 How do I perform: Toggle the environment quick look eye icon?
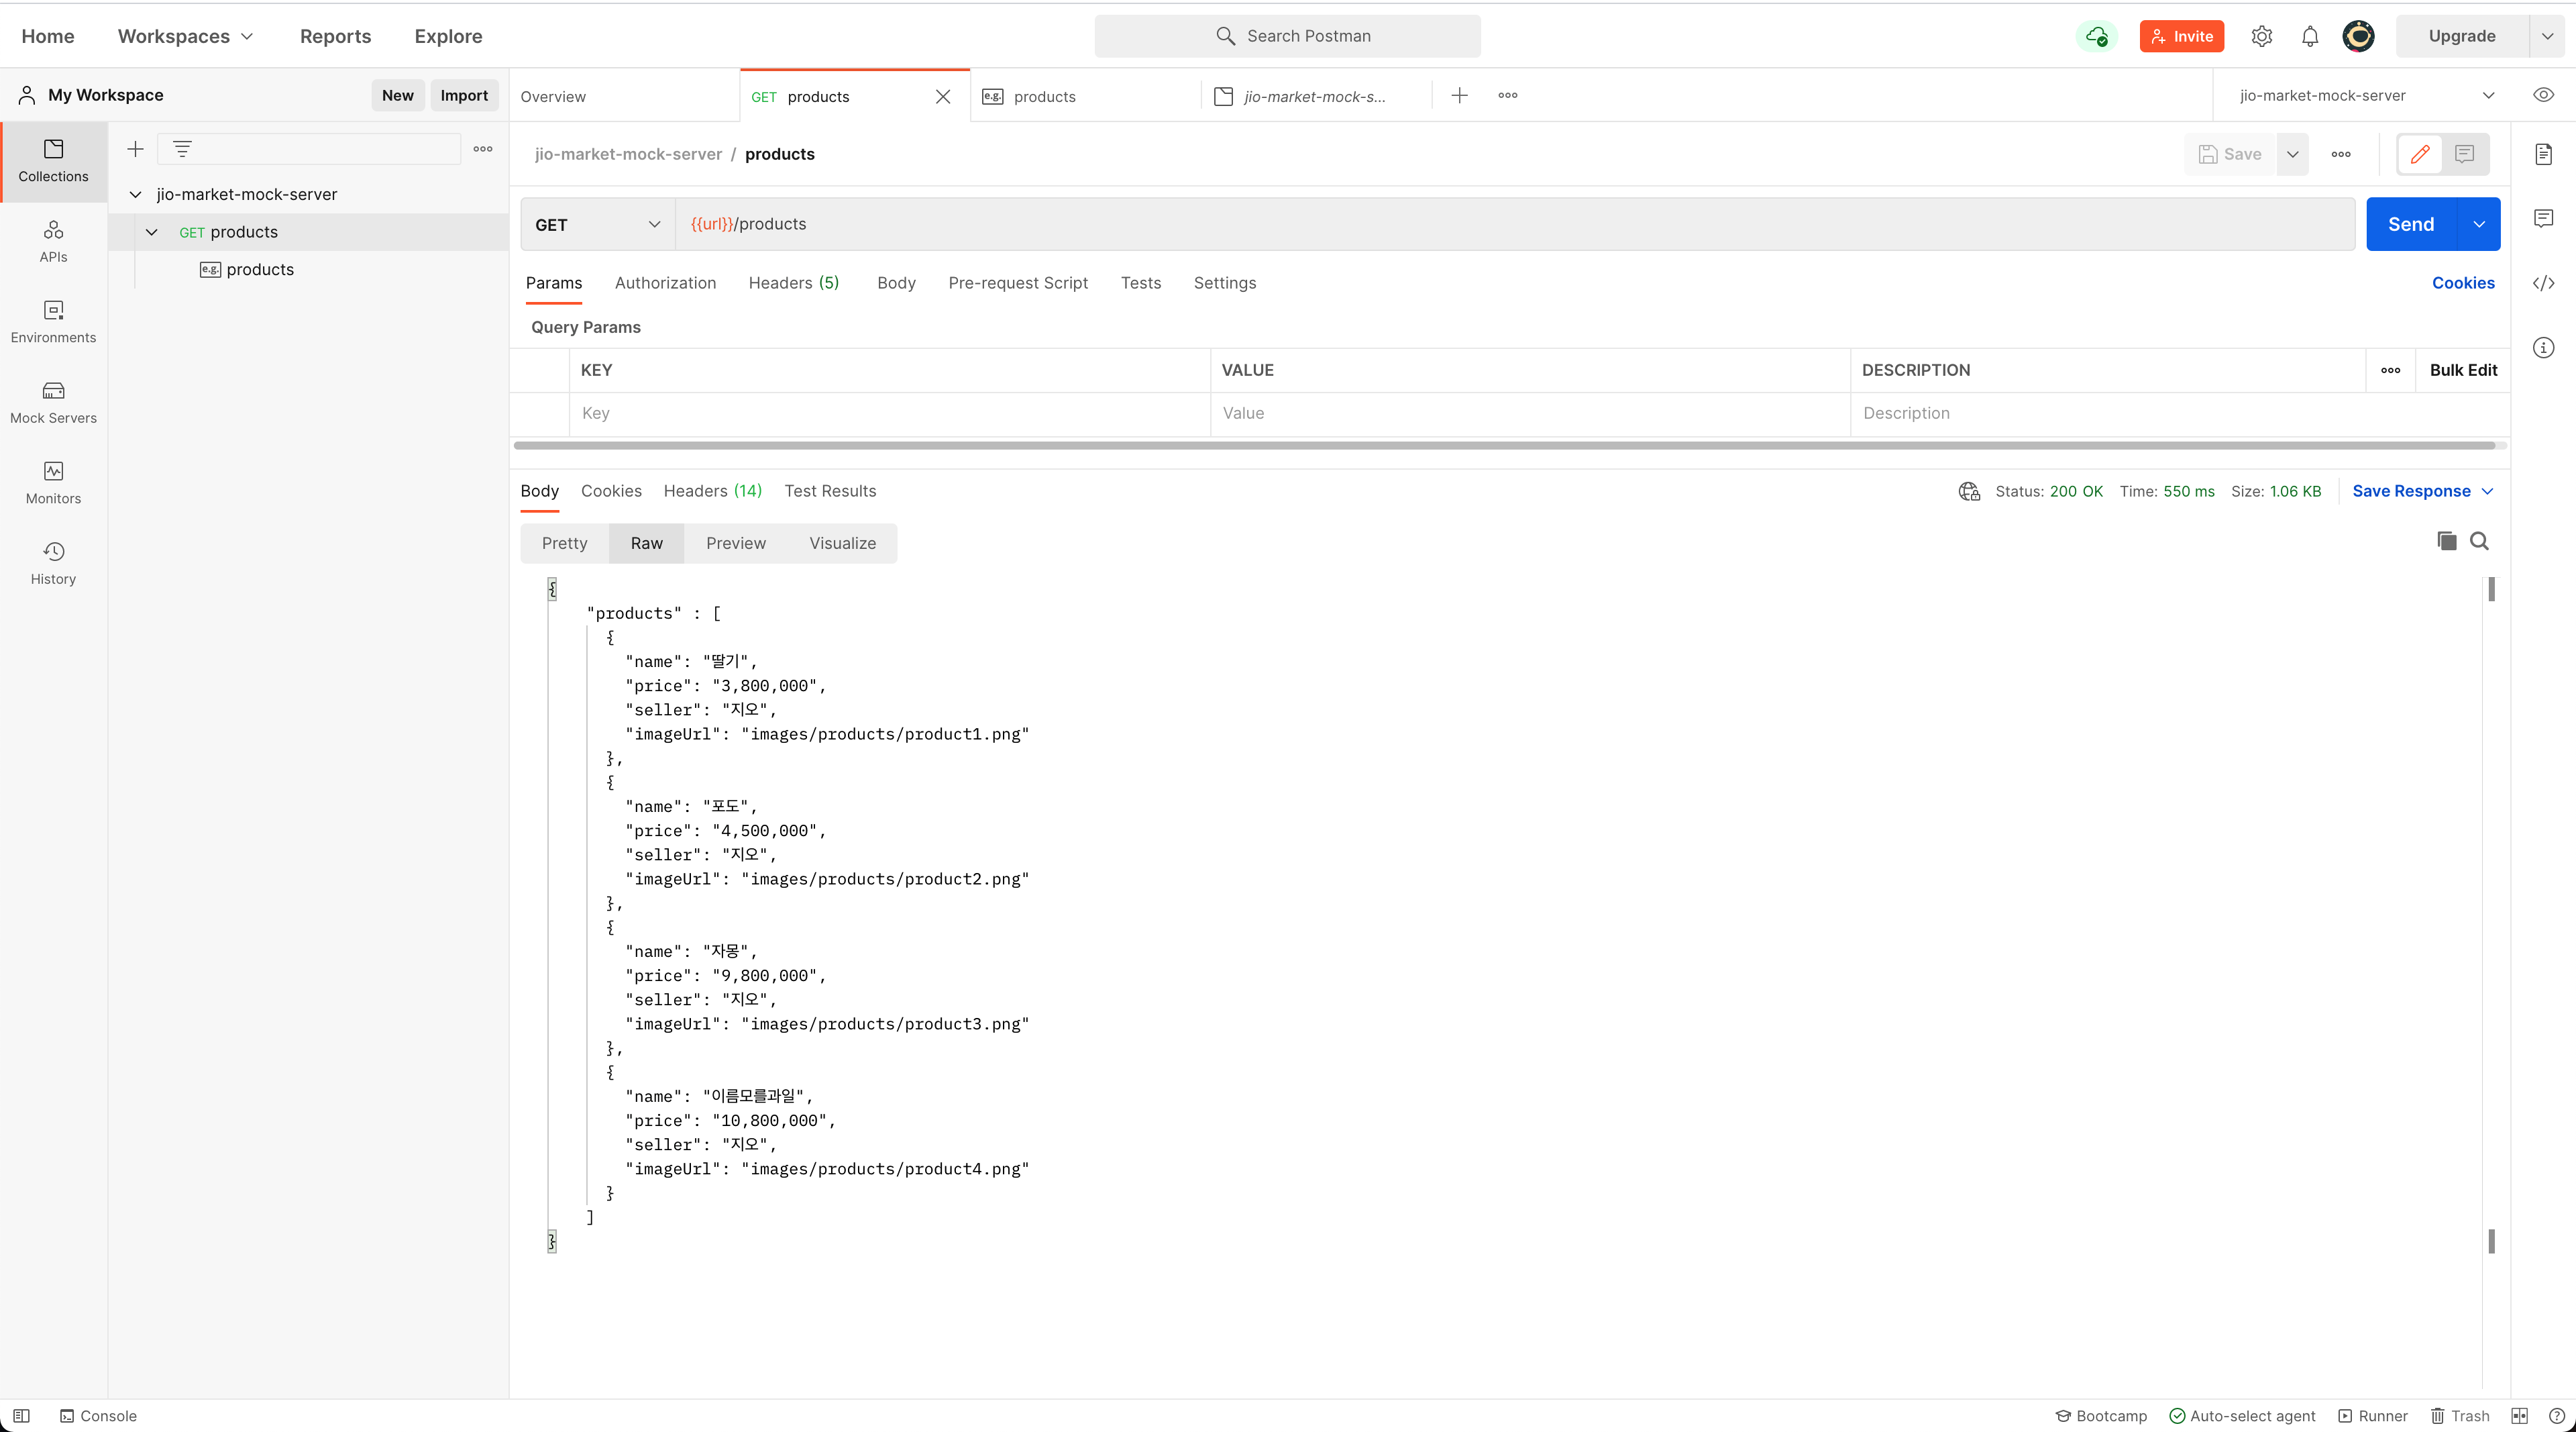click(x=2543, y=95)
